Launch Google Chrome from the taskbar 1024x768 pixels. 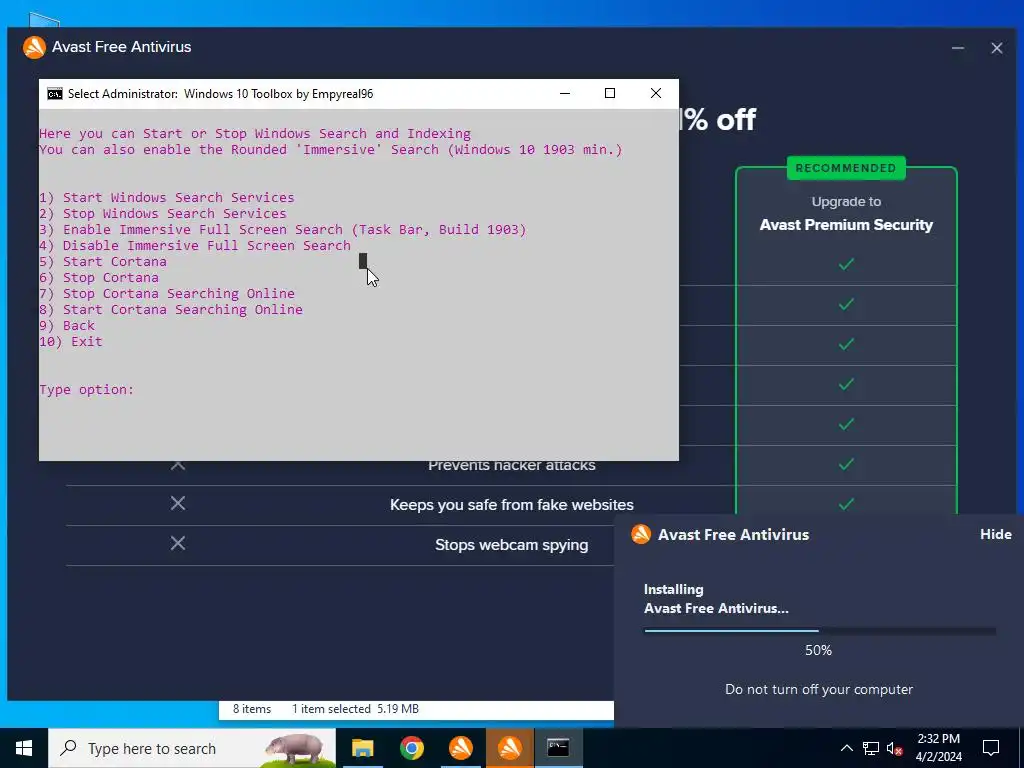[411, 748]
